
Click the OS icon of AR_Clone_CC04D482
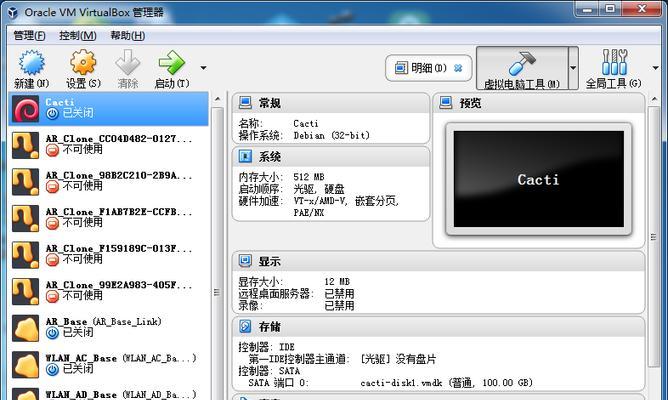[26, 145]
